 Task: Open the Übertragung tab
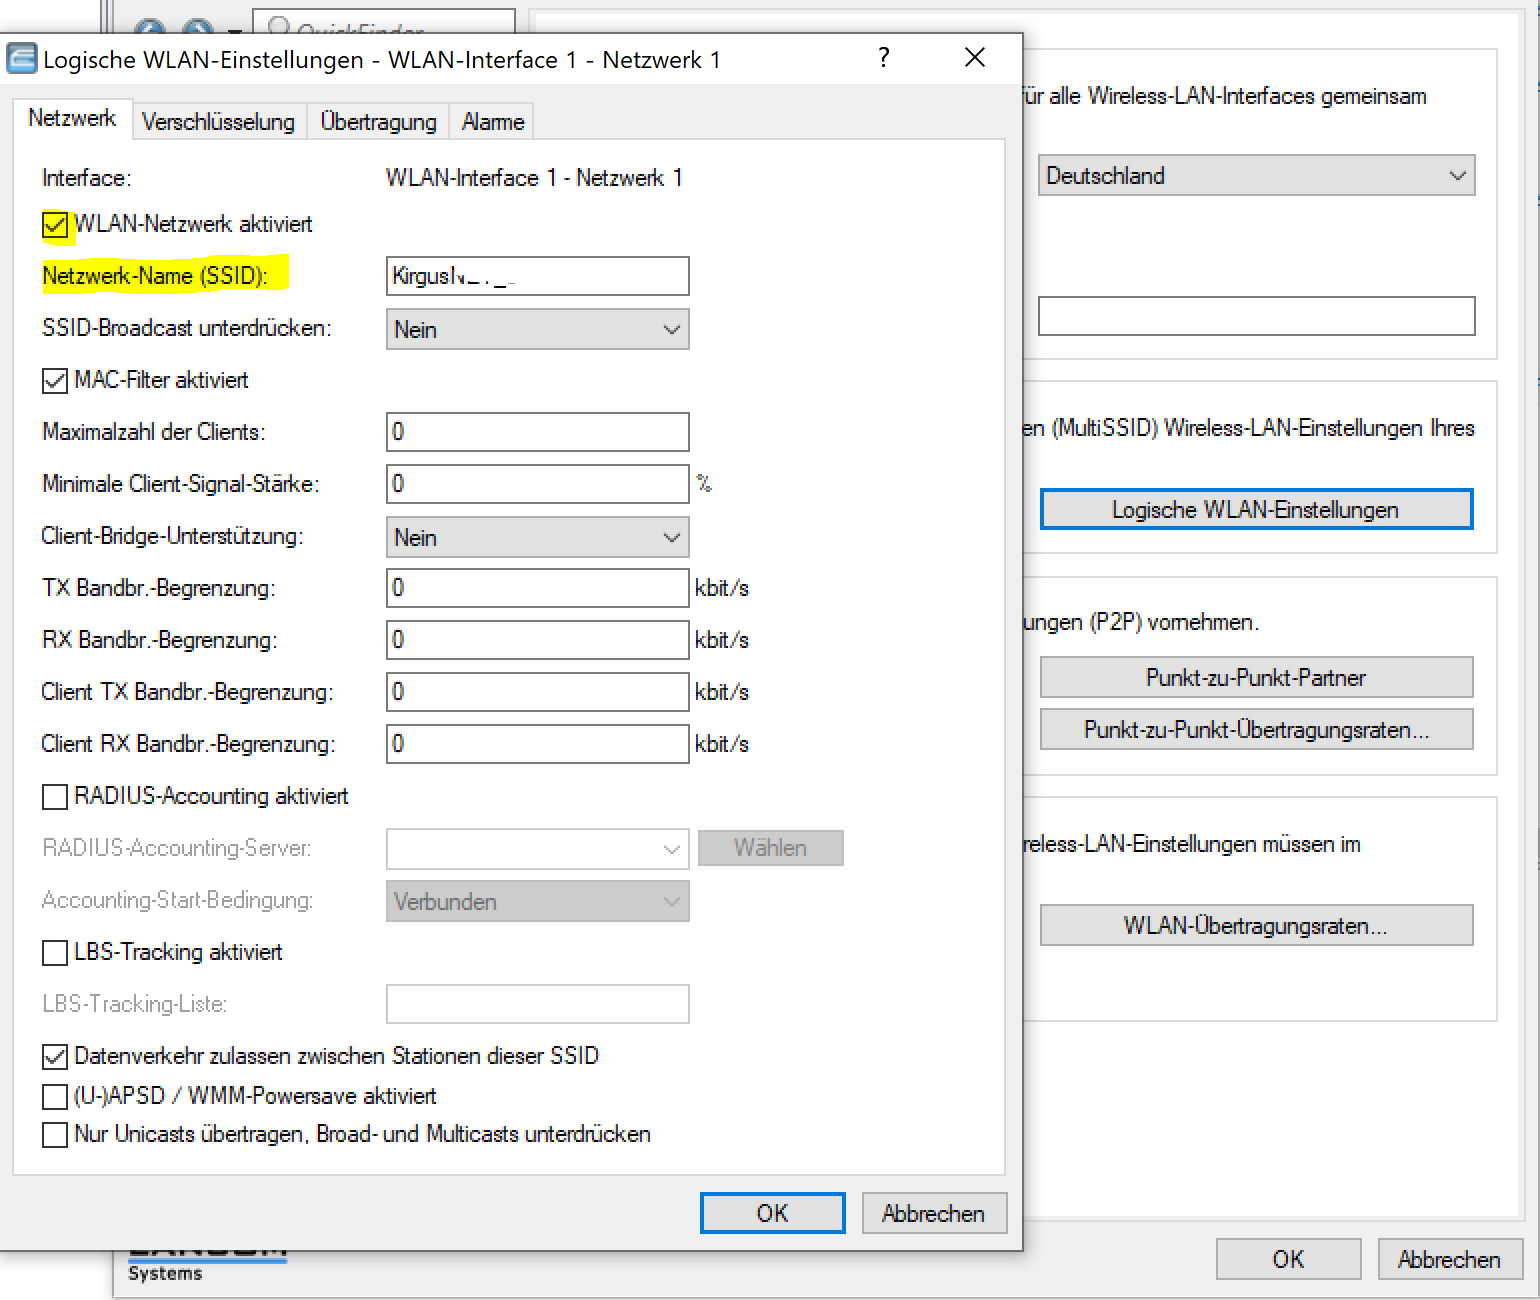pyautogui.click(x=378, y=122)
